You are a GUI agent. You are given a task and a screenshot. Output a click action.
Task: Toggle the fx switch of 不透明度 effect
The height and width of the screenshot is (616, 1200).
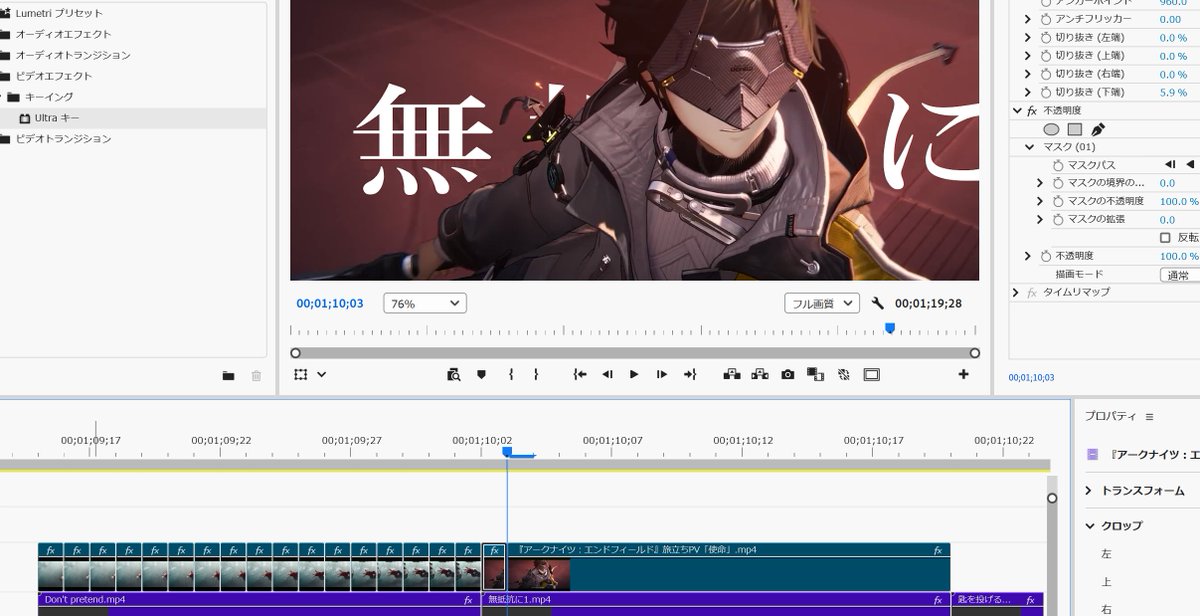coord(1032,111)
